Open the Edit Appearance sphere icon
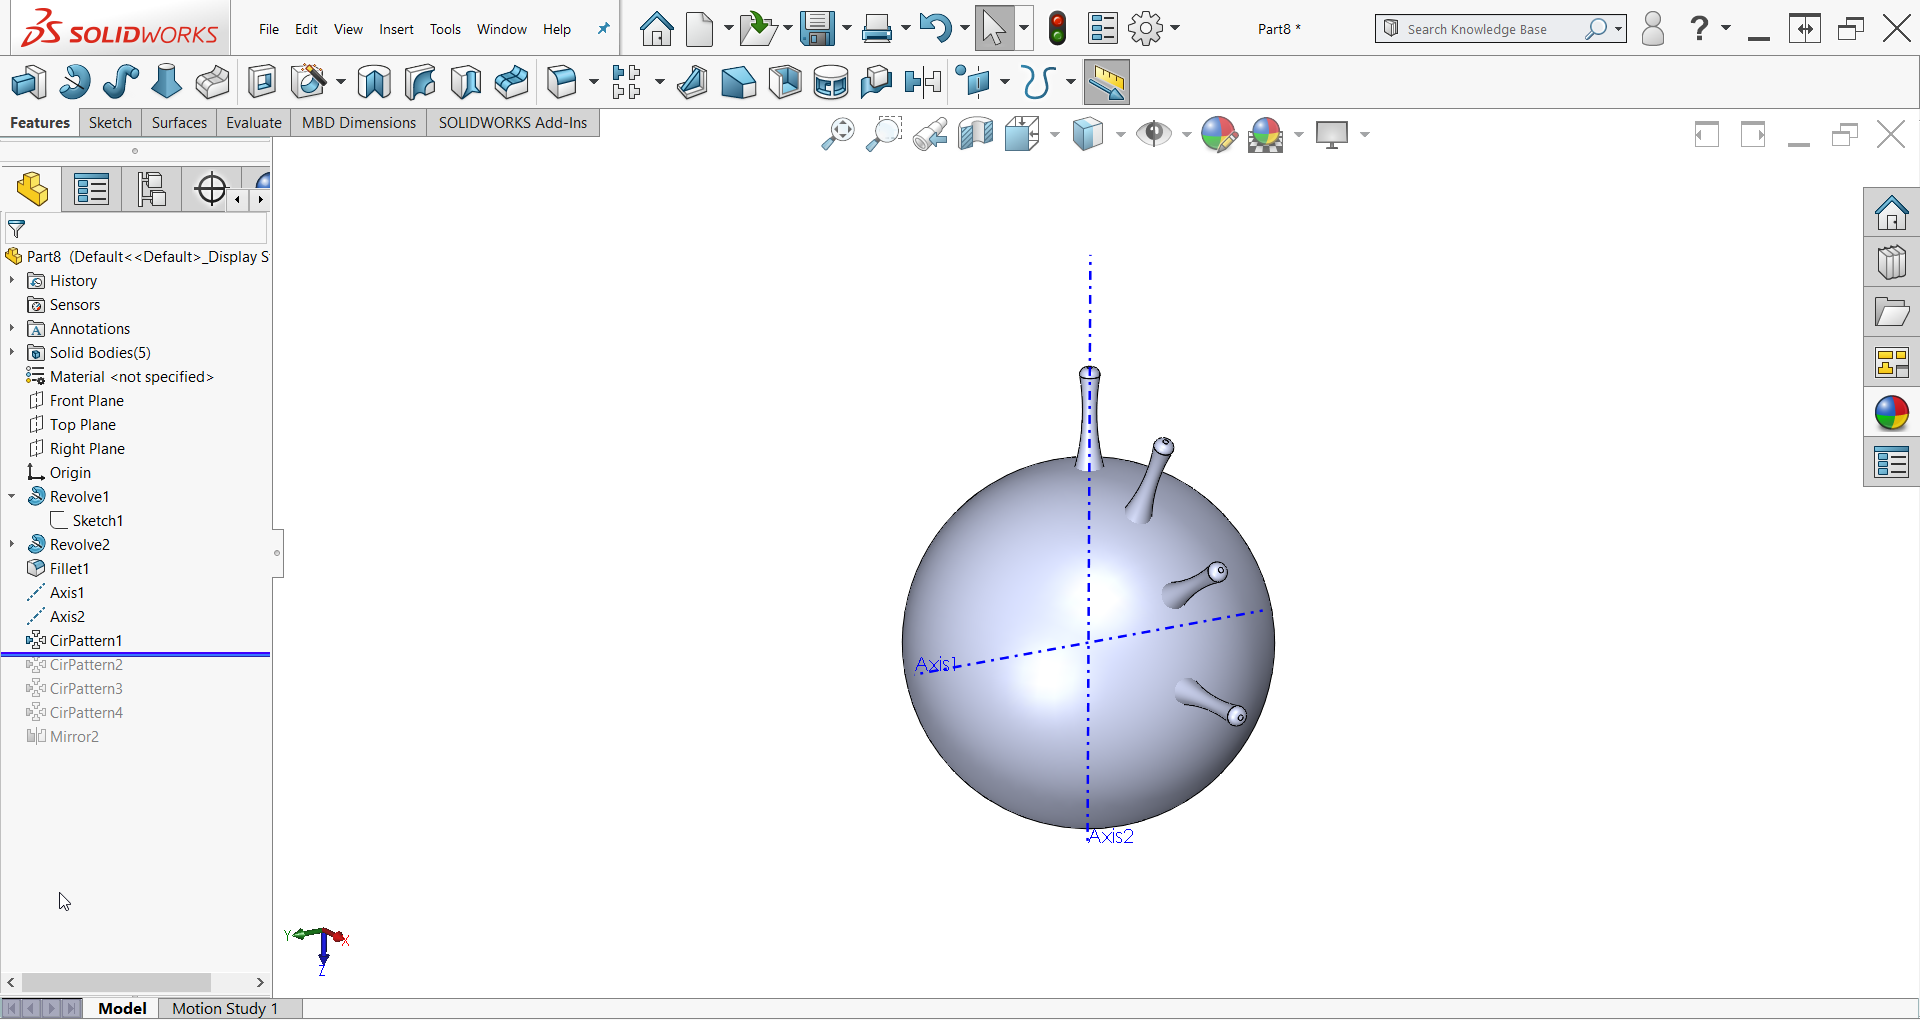The width and height of the screenshot is (1920, 1020). [1218, 133]
